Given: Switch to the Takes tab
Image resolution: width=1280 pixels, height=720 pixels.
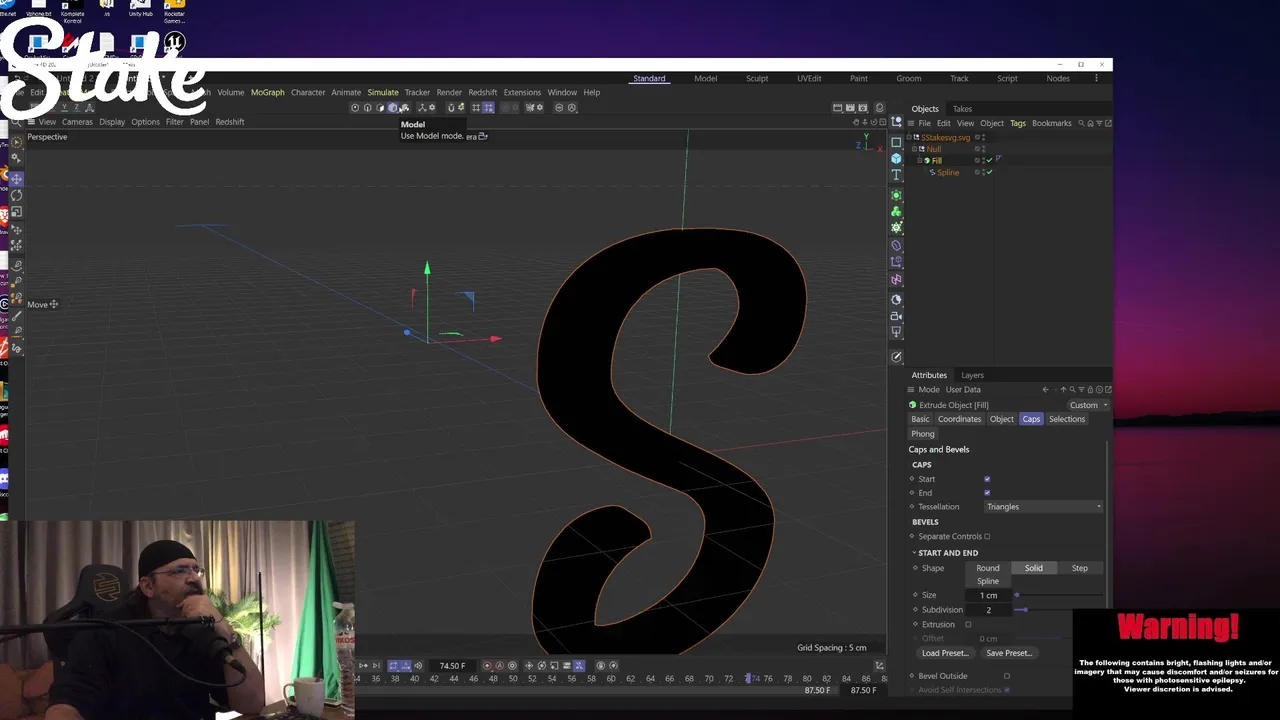Looking at the screenshot, I should click(x=962, y=109).
